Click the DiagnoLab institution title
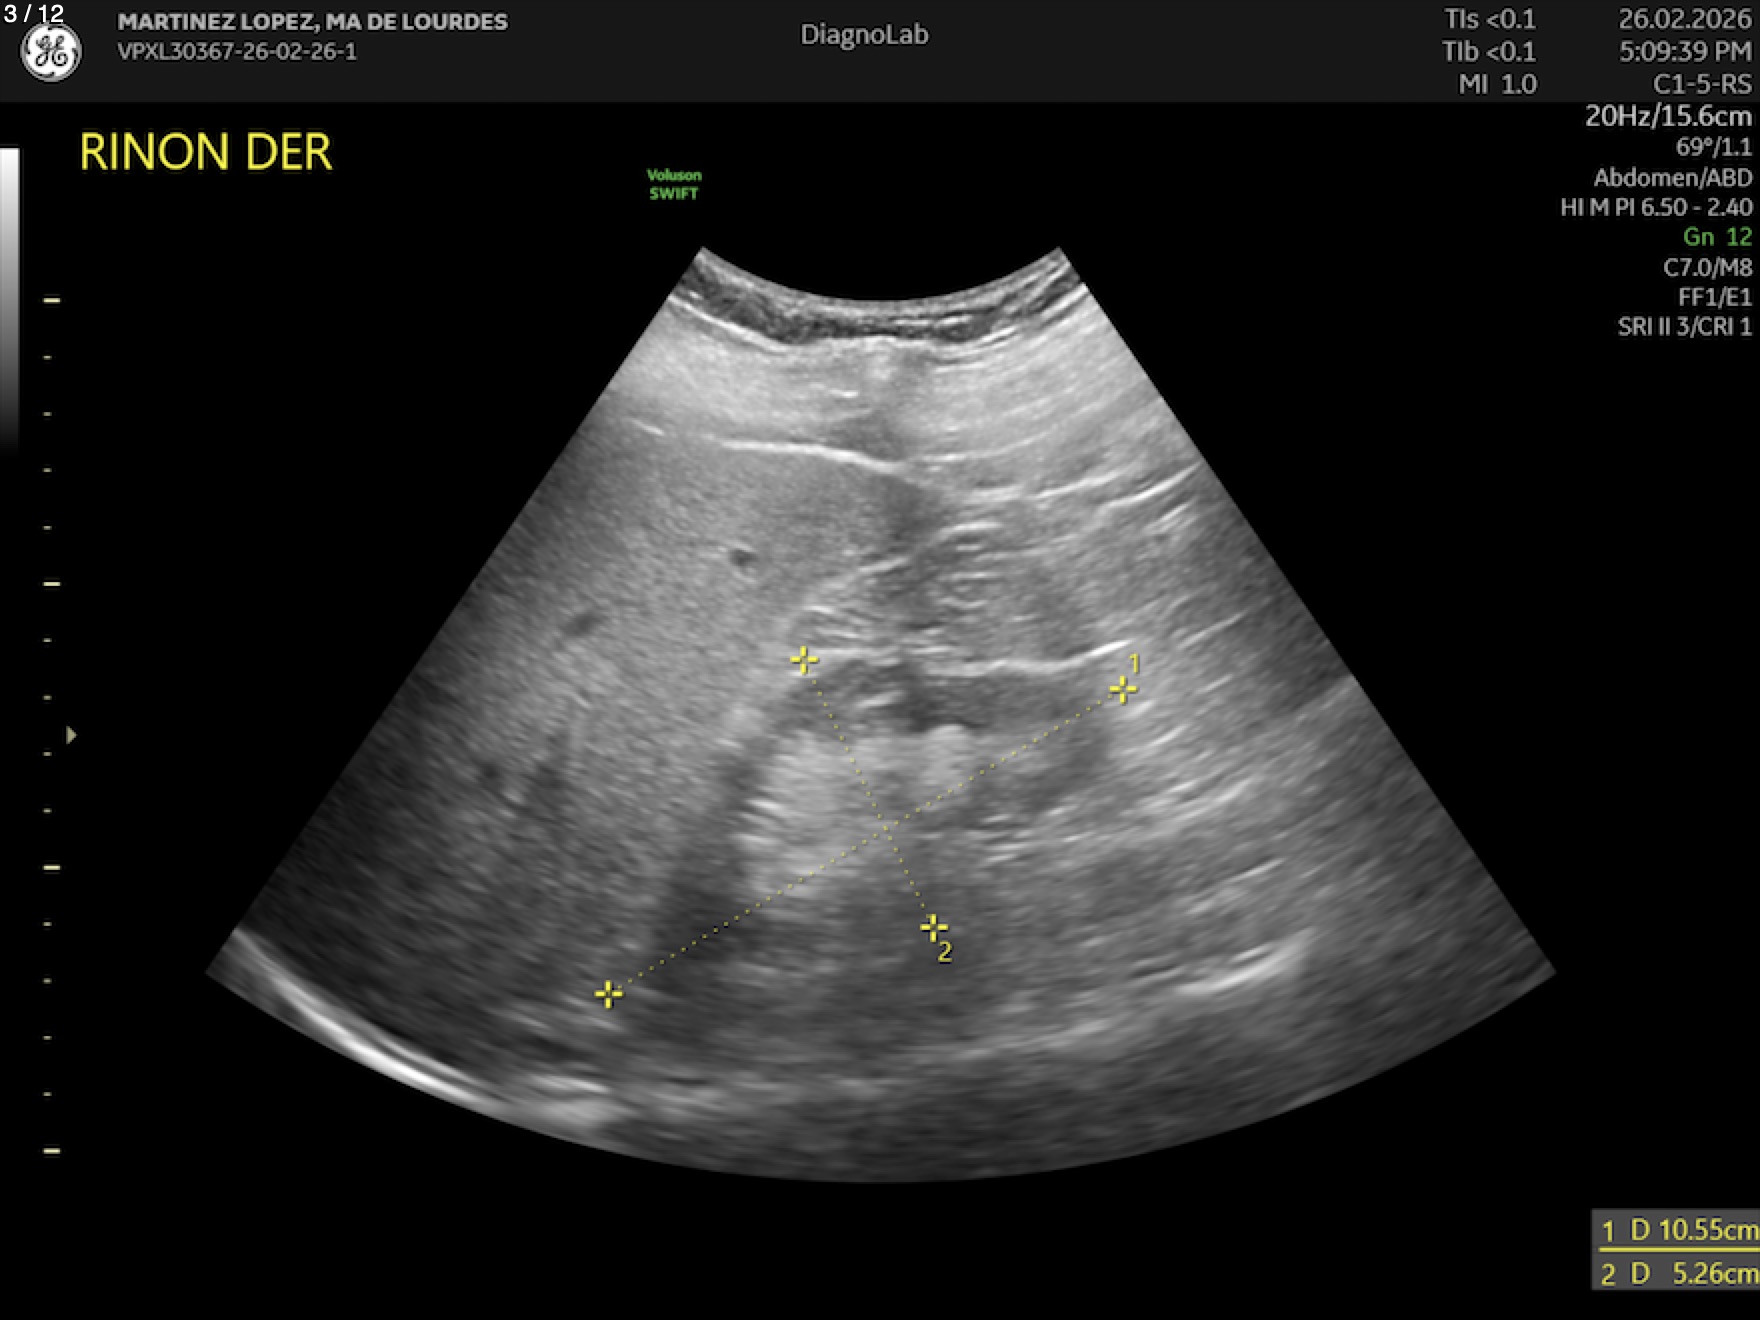This screenshot has width=1760, height=1320. point(864,35)
